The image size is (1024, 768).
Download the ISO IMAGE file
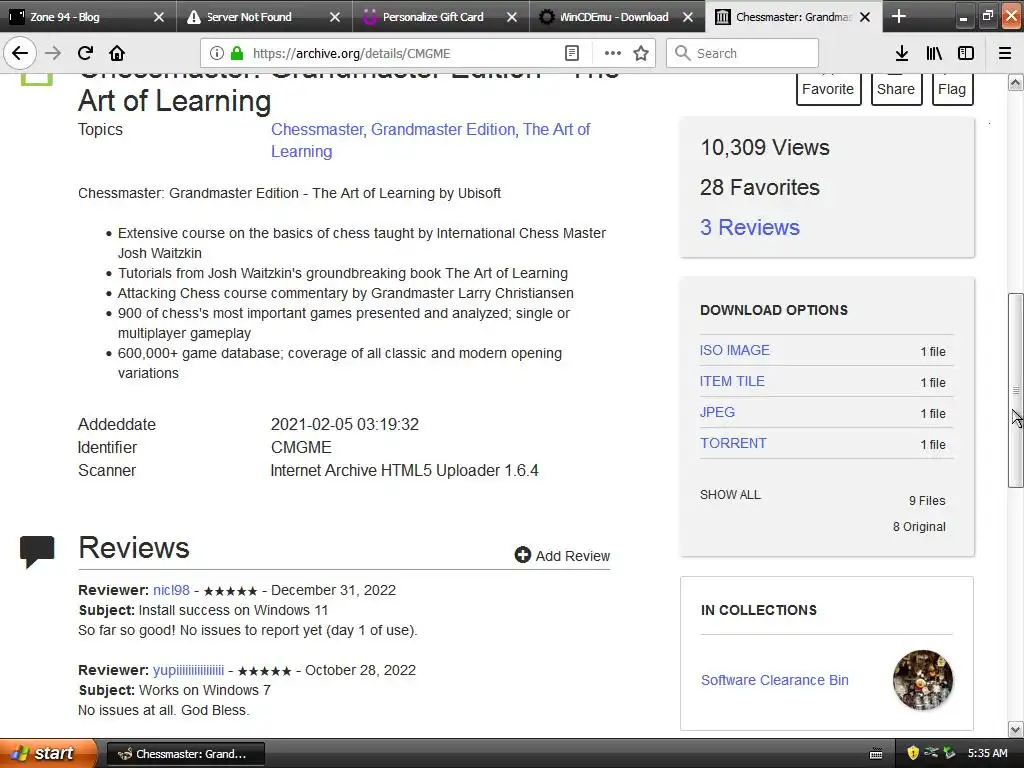click(735, 350)
